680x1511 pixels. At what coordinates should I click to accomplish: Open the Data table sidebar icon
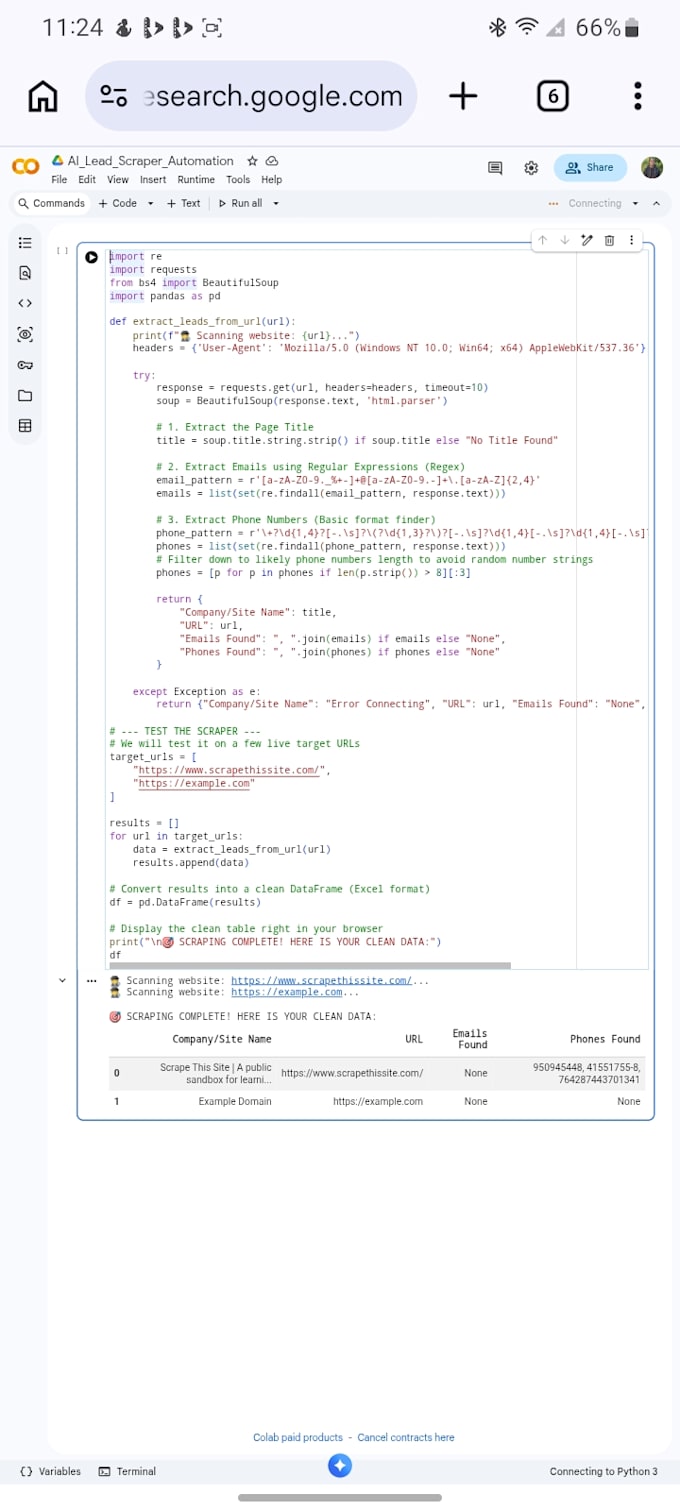coord(26,426)
